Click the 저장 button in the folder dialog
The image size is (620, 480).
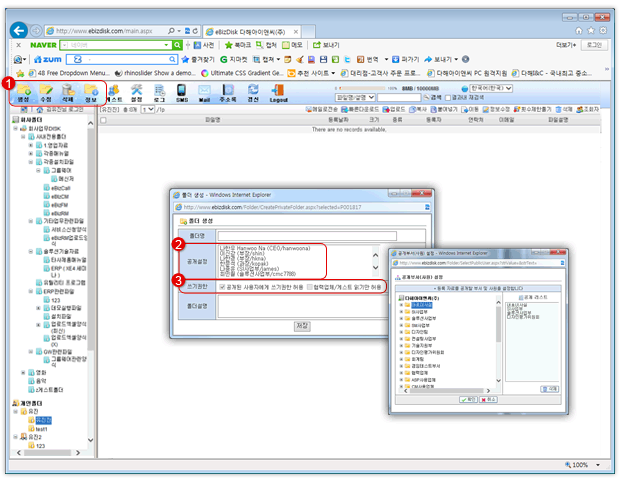[302, 326]
